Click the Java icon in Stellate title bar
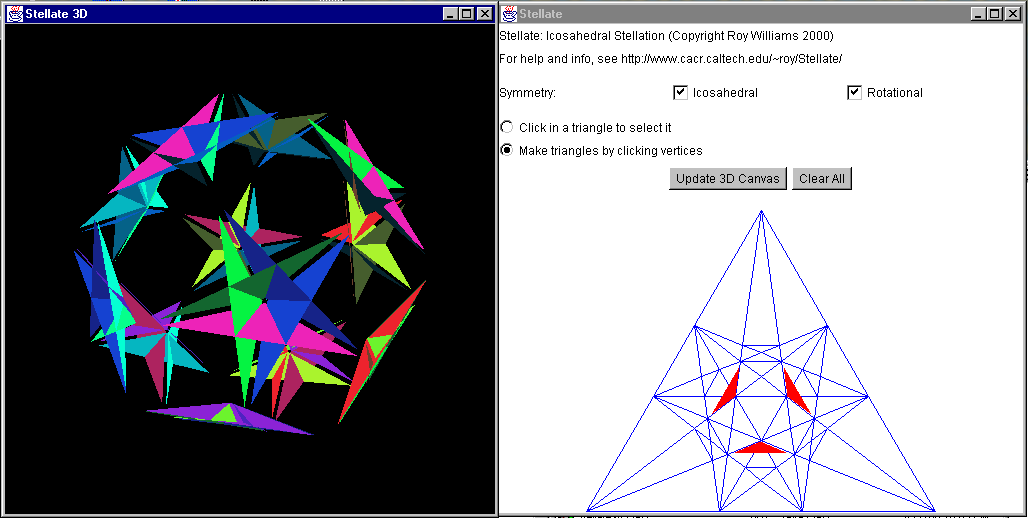This screenshot has height=518, width=1028. pos(509,14)
